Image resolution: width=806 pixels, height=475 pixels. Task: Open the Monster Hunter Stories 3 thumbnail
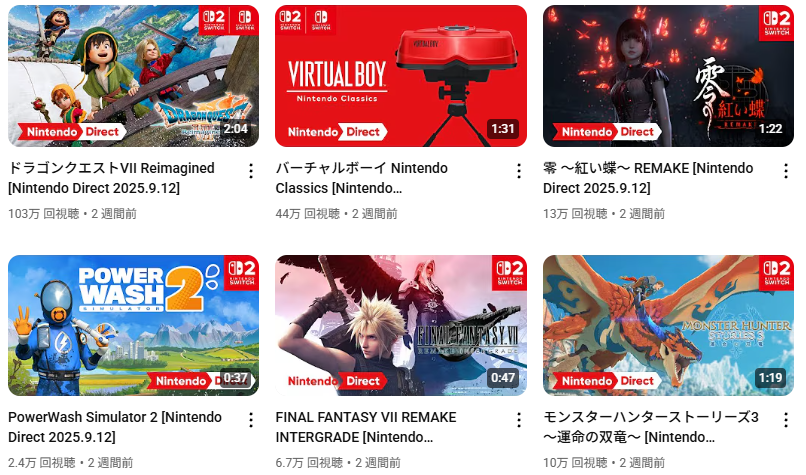click(x=668, y=325)
